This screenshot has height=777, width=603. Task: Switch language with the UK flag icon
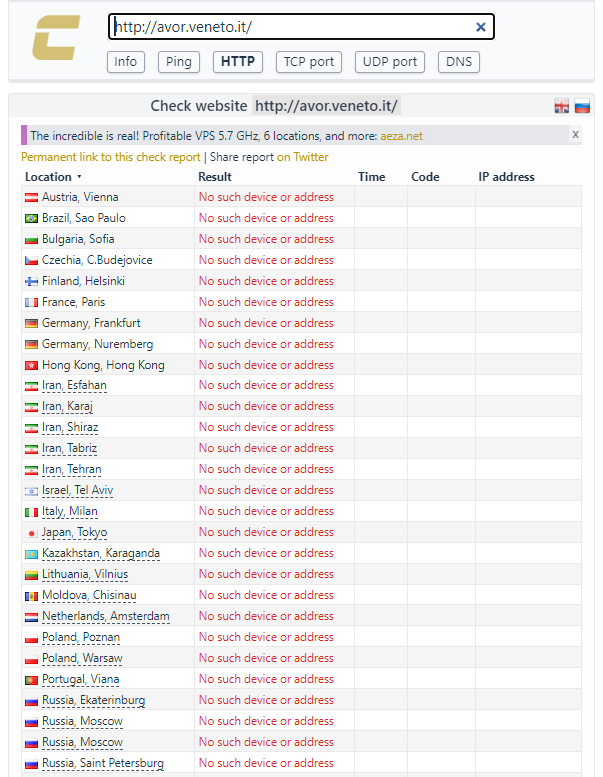tap(562, 107)
